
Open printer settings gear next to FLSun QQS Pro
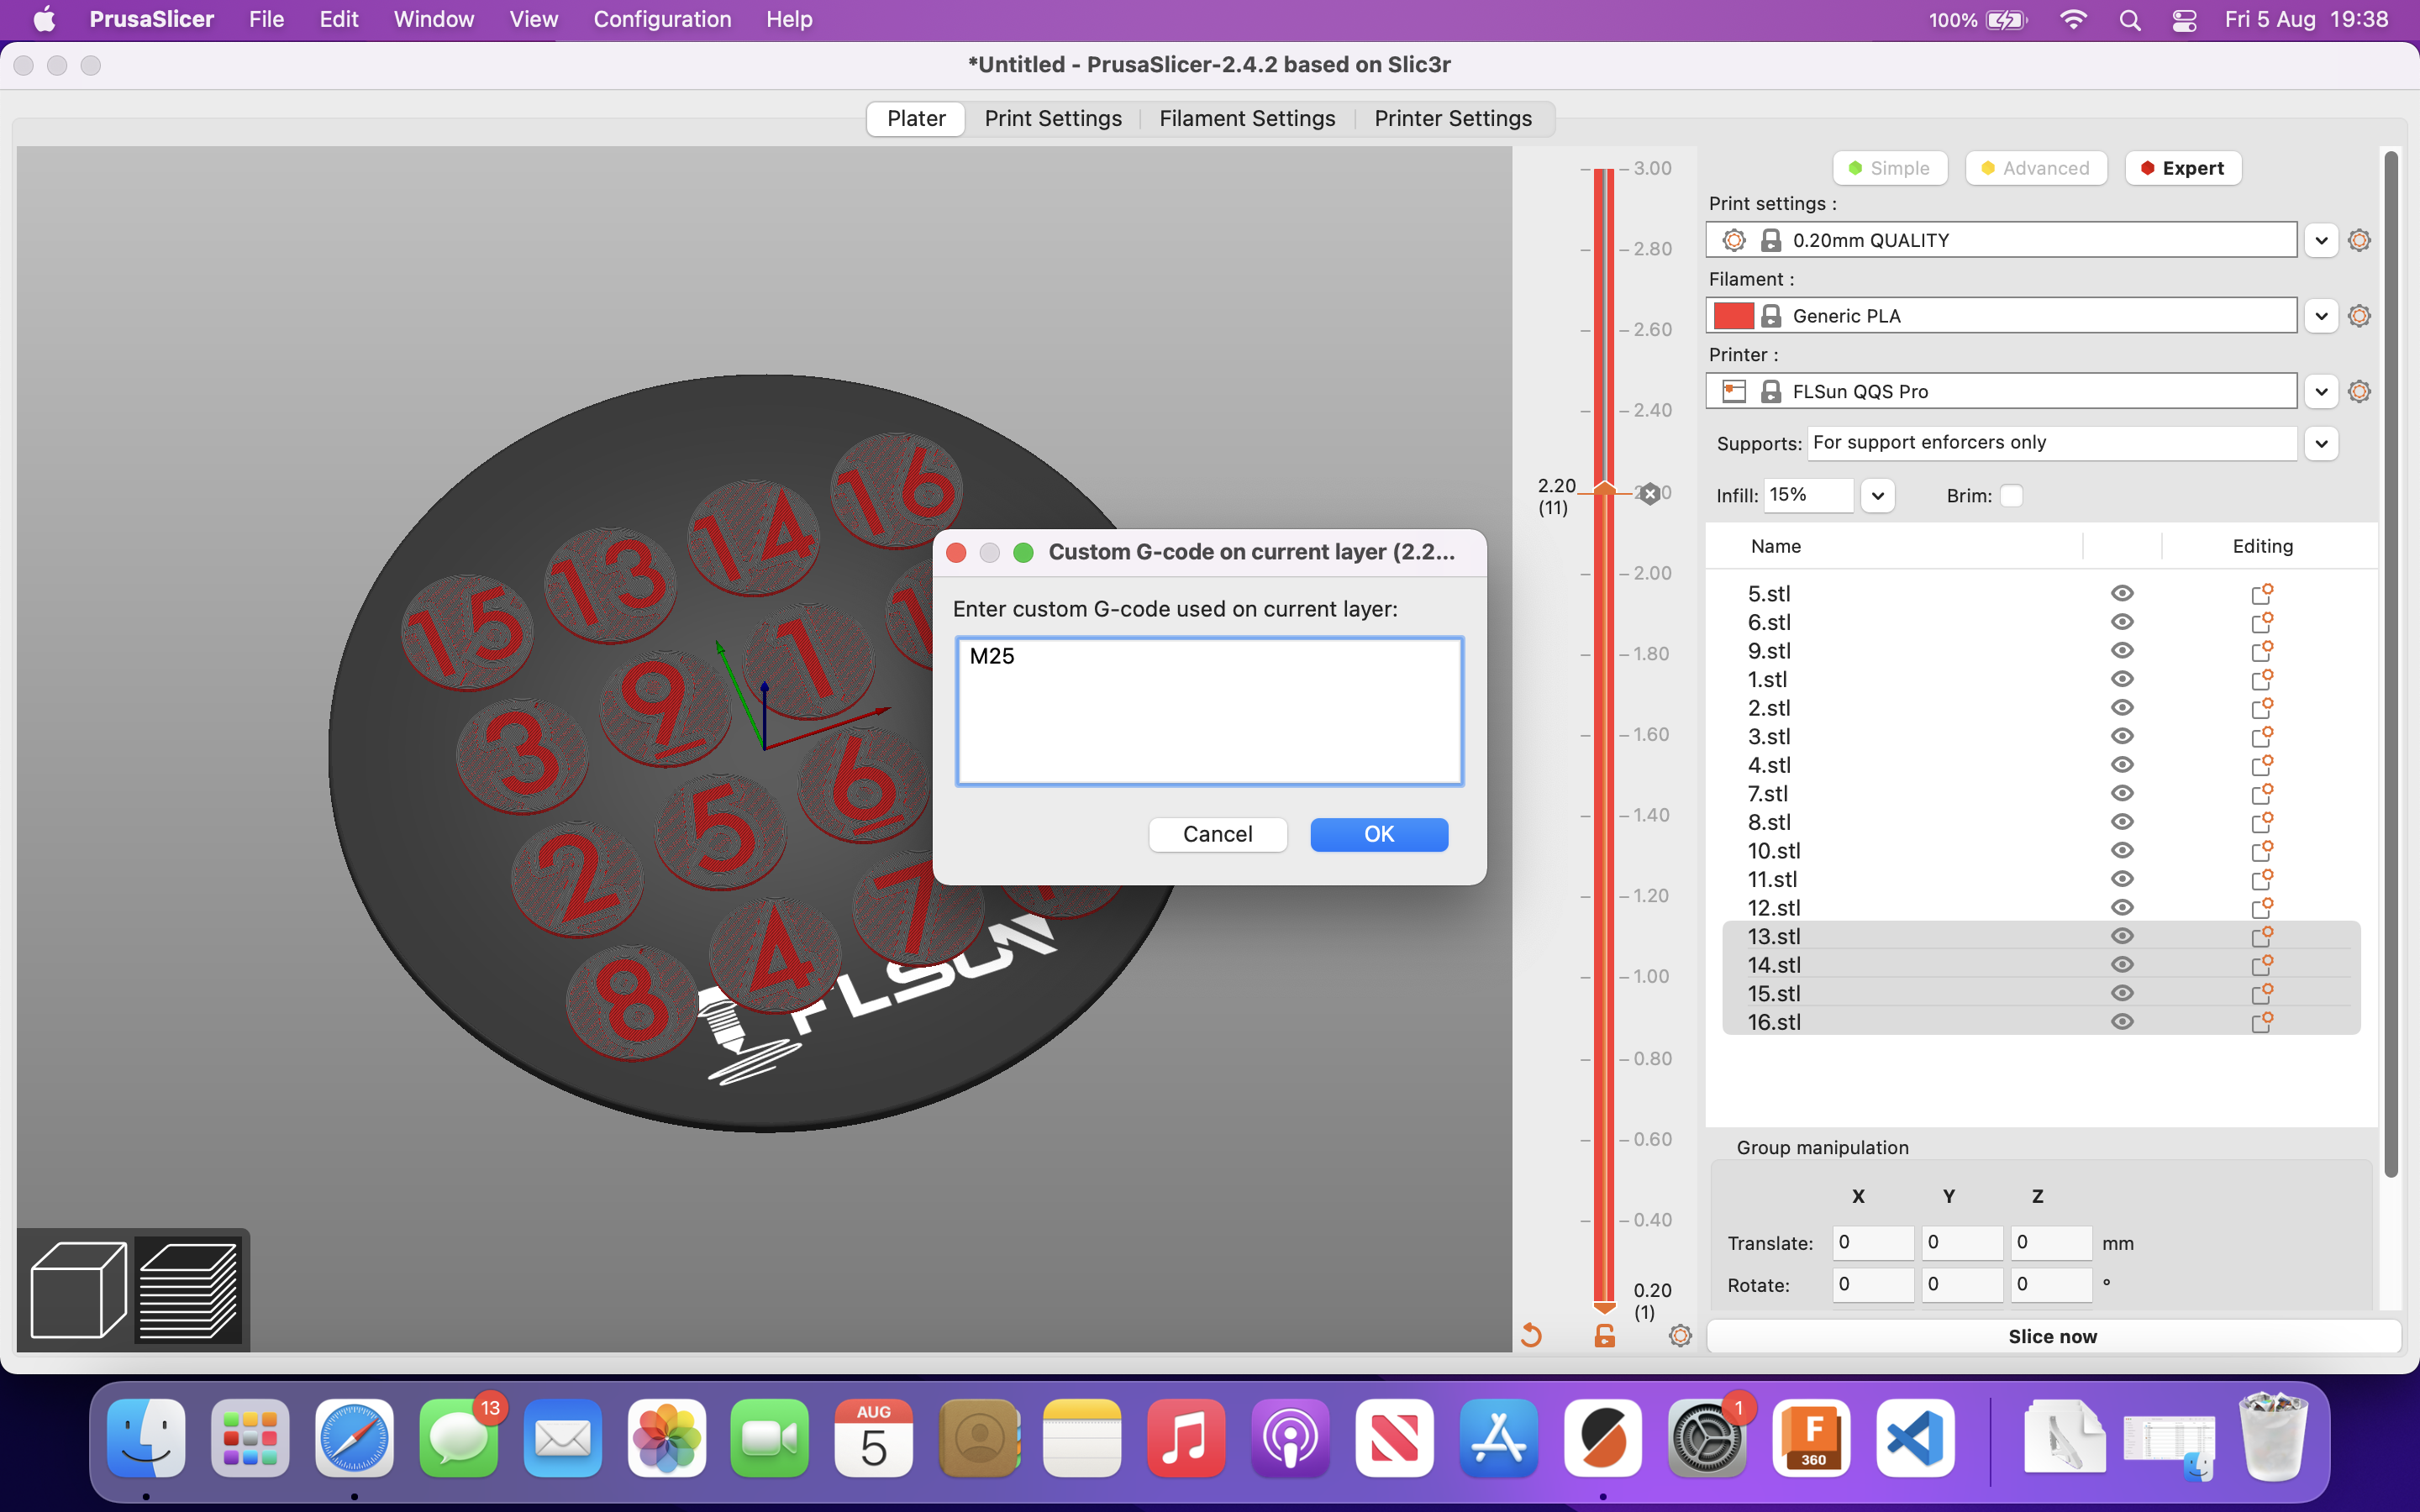coord(2359,391)
